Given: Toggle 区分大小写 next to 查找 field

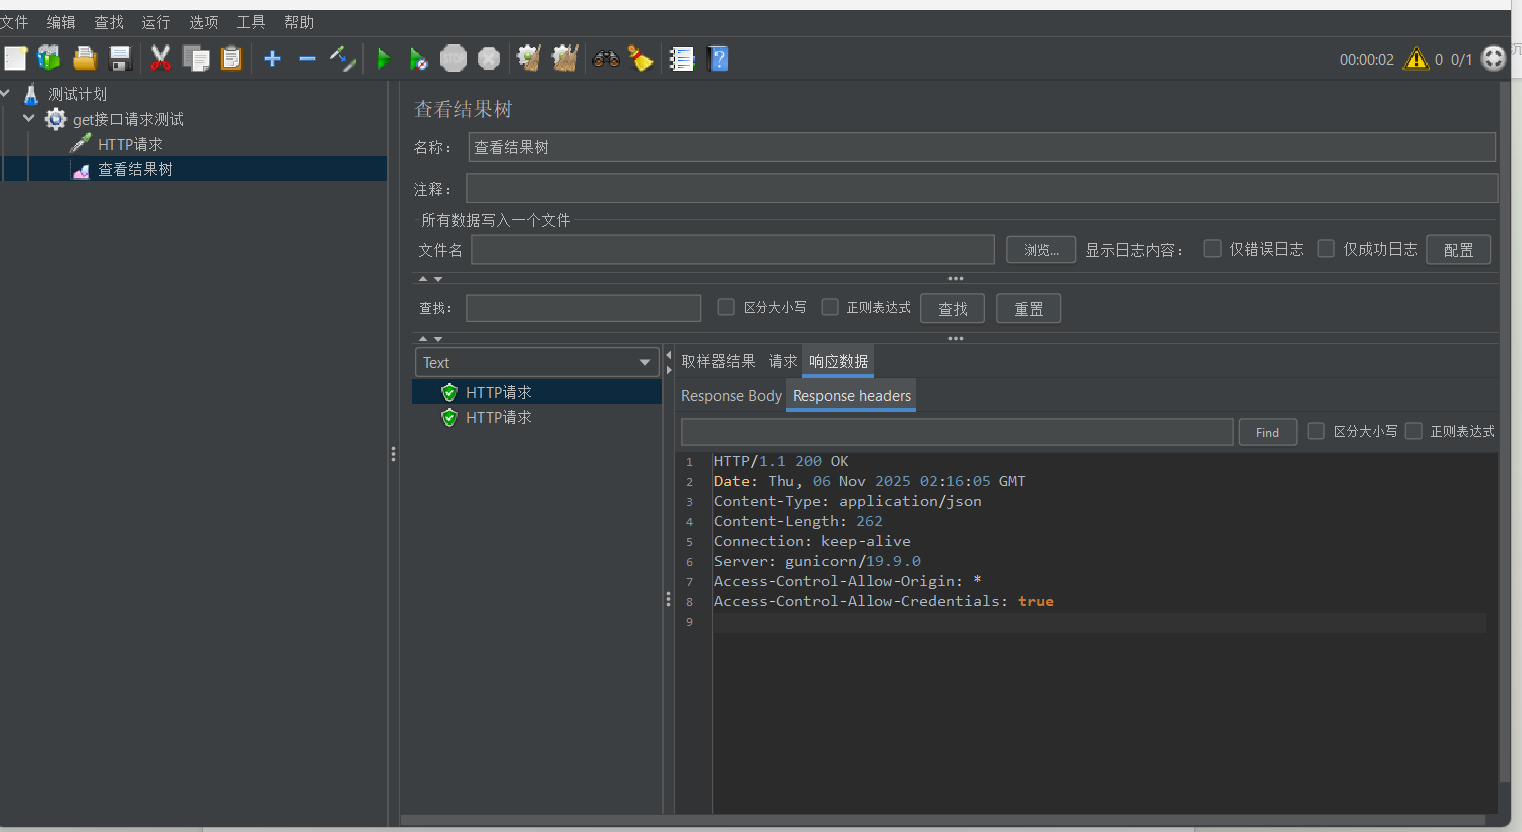Looking at the screenshot, I should point(726,307).
